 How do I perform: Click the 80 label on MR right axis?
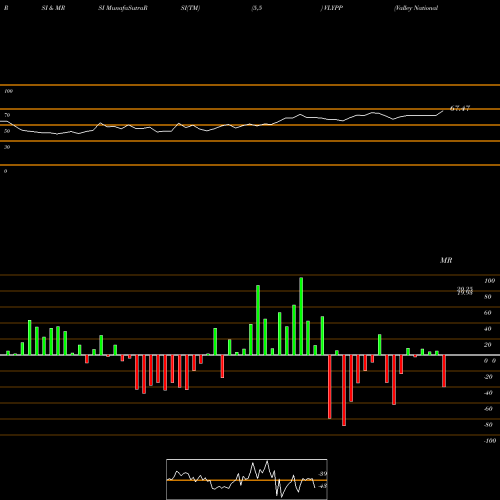click(x=488, y=297)
